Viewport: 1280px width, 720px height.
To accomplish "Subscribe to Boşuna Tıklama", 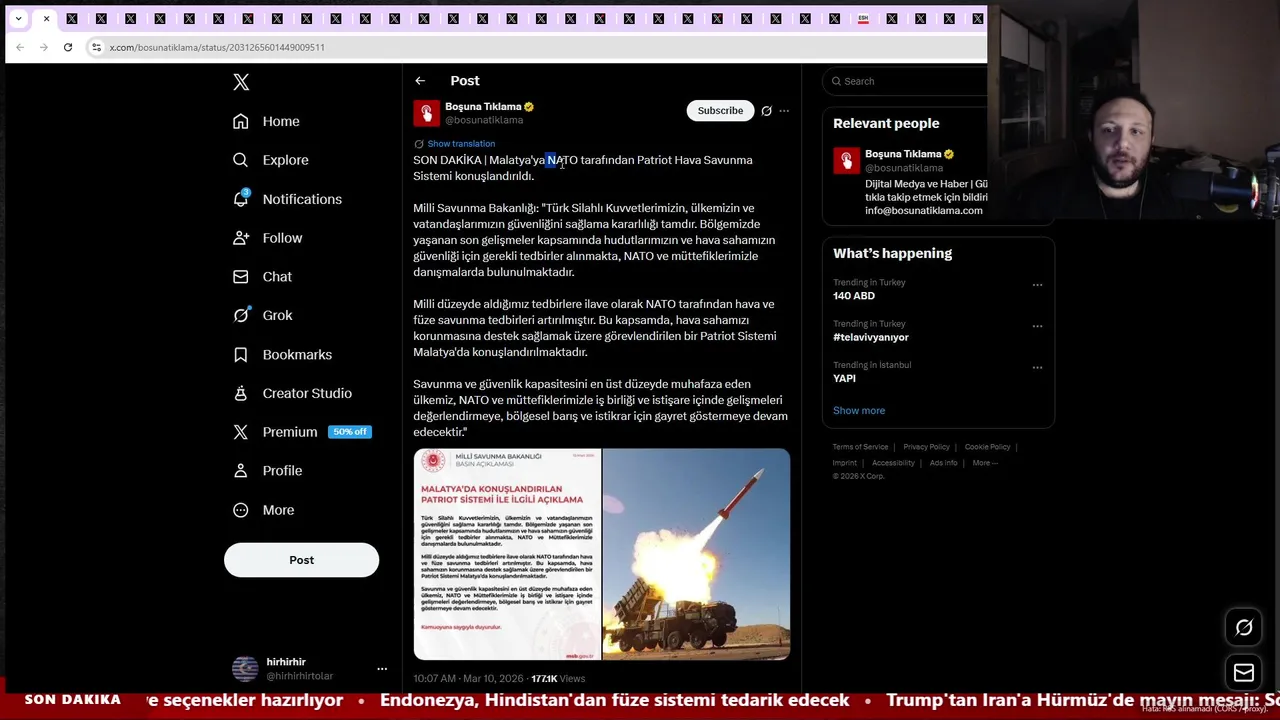I will point(720,111).
